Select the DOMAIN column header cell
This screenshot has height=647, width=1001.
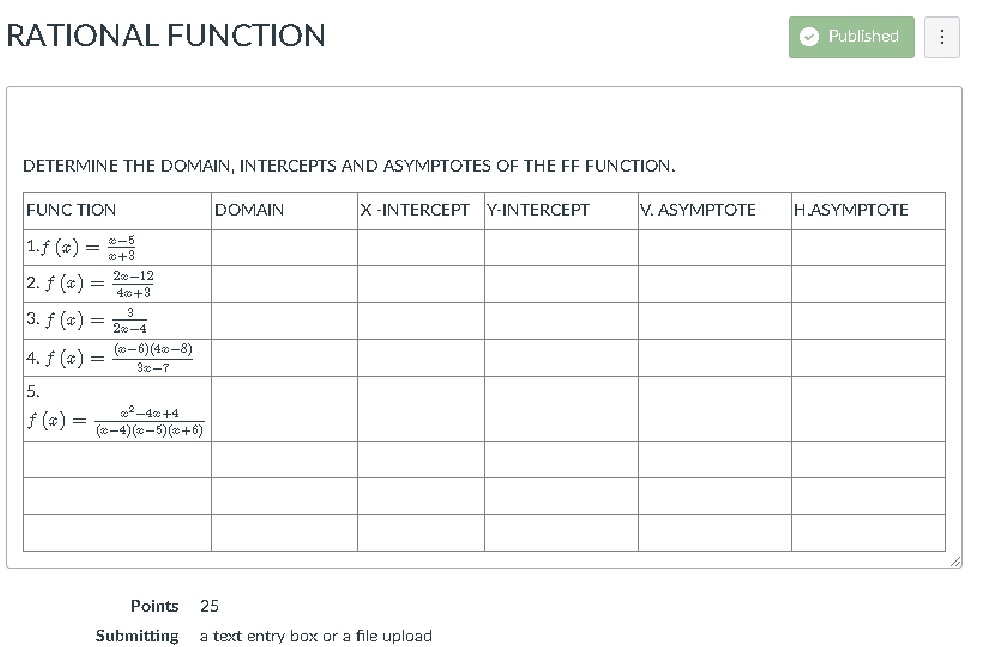pos(283,210)
